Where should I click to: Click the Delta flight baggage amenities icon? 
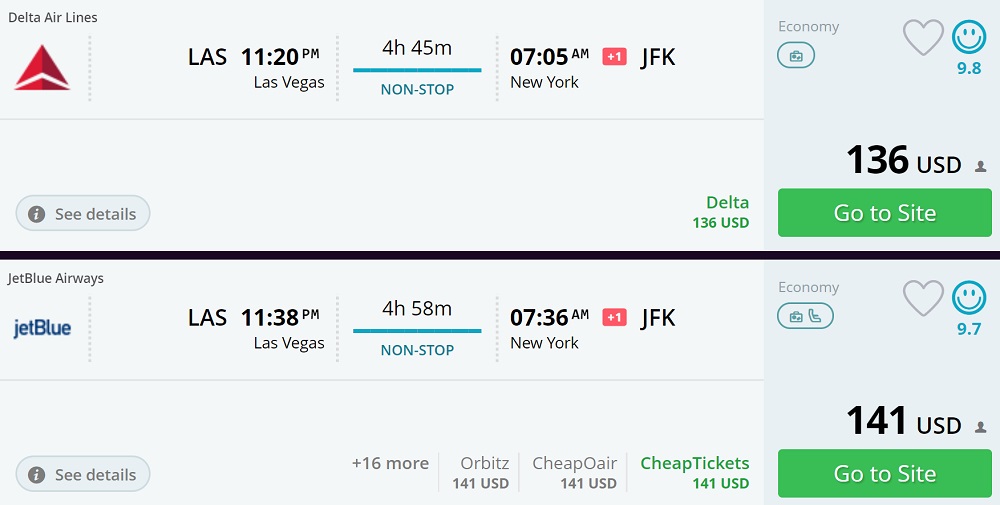click(x=796, y=56)
